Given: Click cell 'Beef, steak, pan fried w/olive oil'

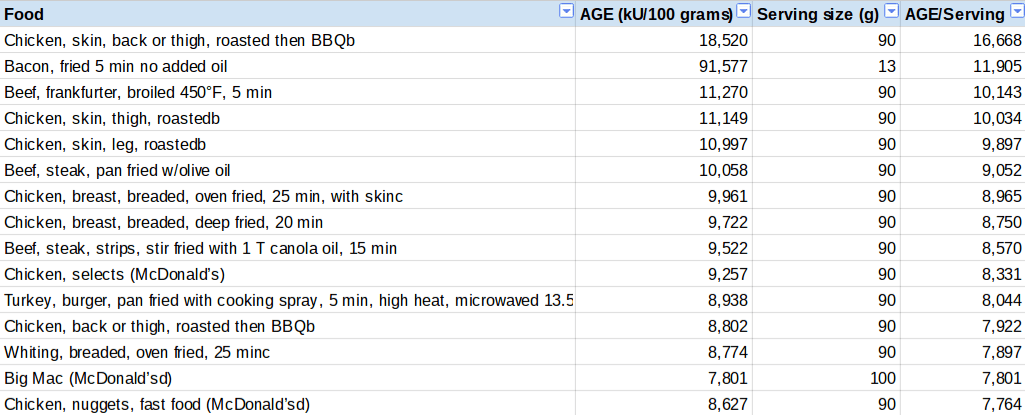Looking at the screenshot, I should click(288, 171).
